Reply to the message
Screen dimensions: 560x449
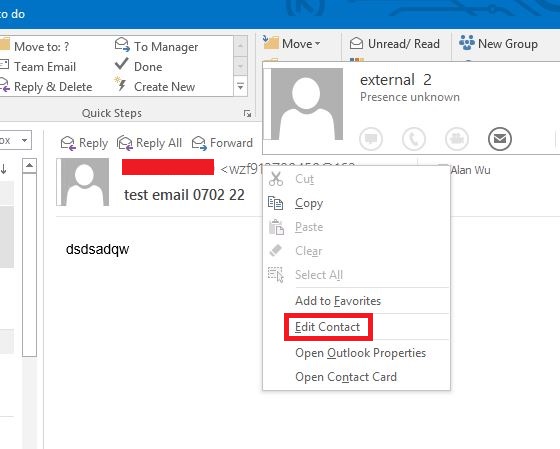tap(84, 143)
